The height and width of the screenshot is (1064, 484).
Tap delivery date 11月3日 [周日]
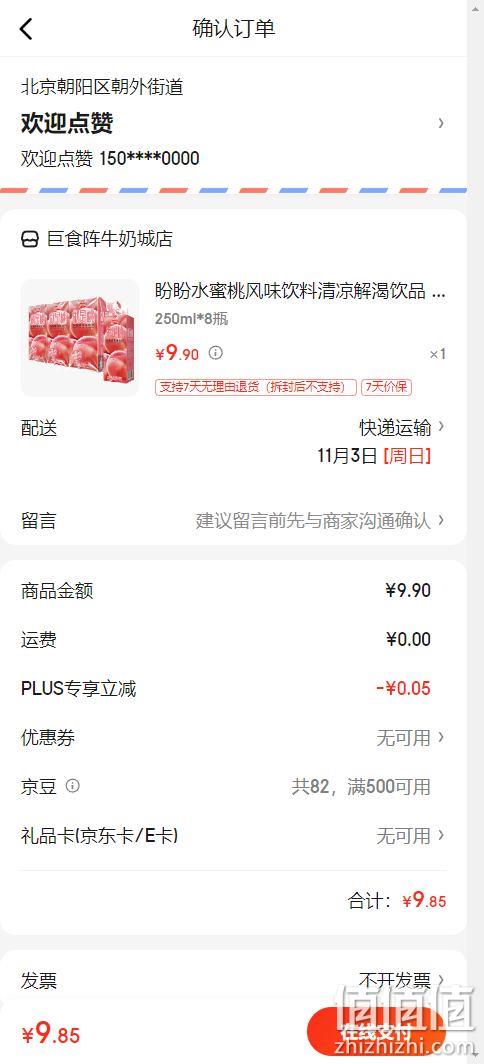pyautogui.click(x=374, y=456)
